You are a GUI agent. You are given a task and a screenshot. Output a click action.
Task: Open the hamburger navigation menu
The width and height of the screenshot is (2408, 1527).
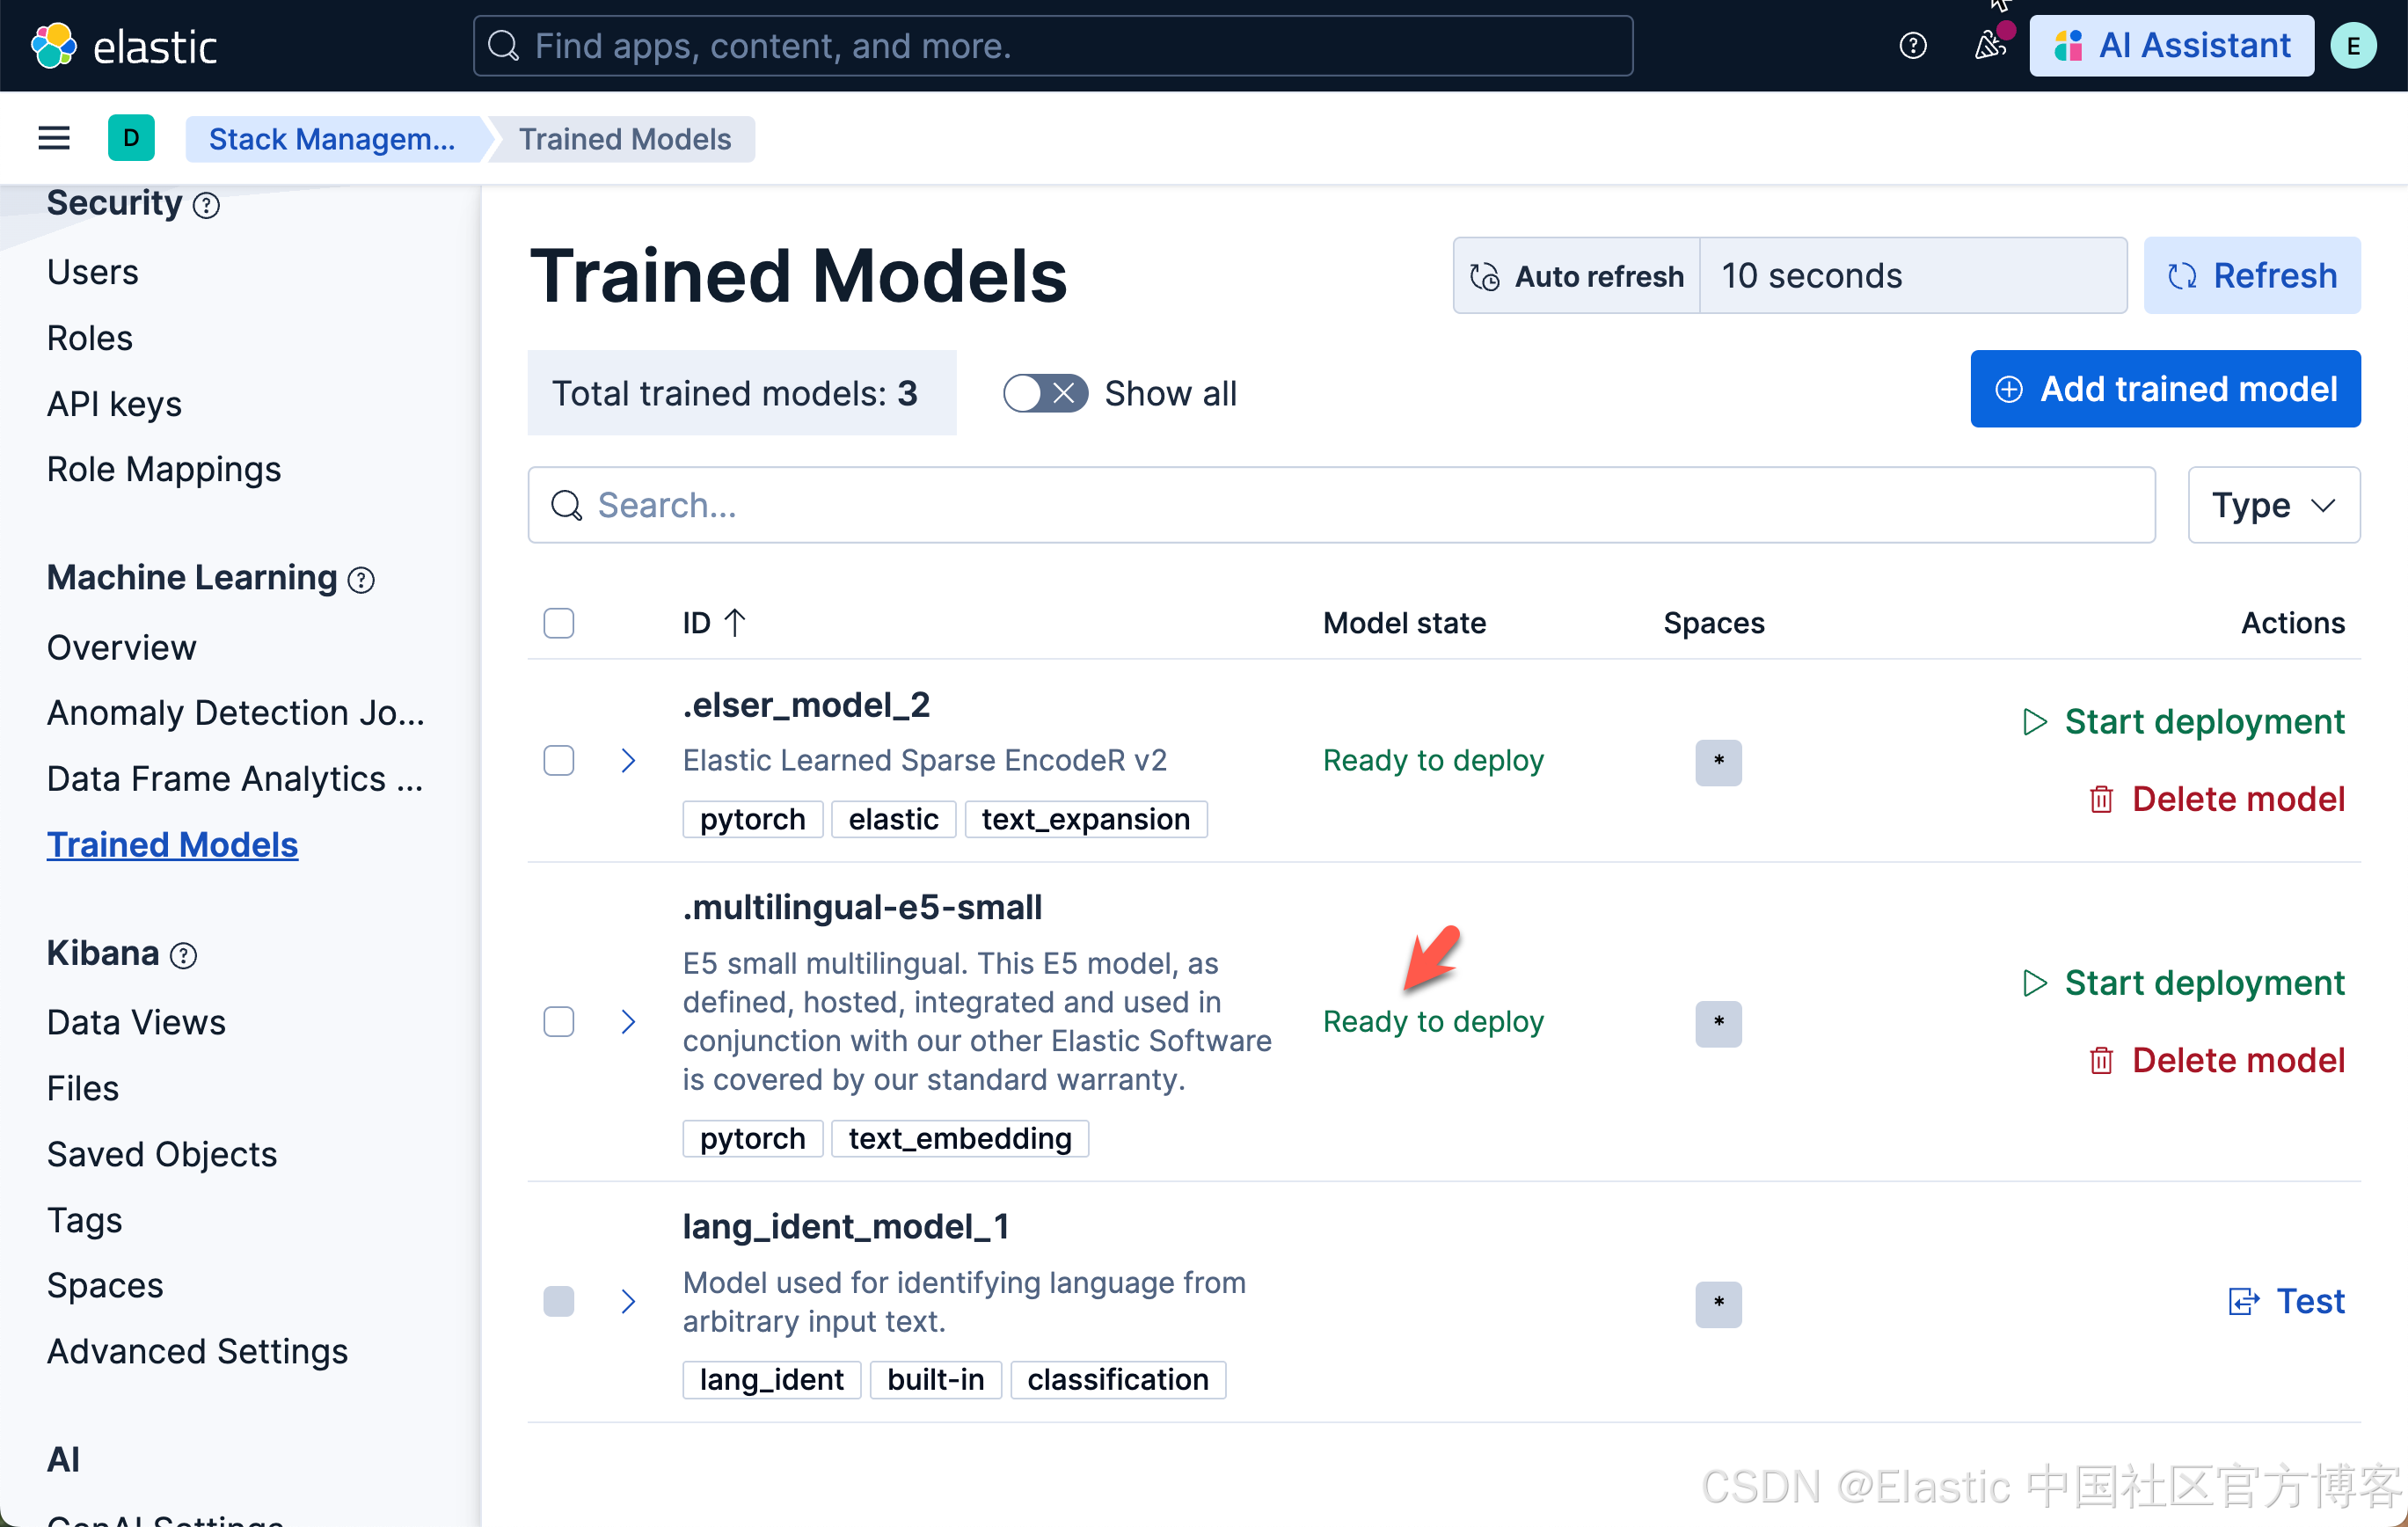[x=54, y=138]
